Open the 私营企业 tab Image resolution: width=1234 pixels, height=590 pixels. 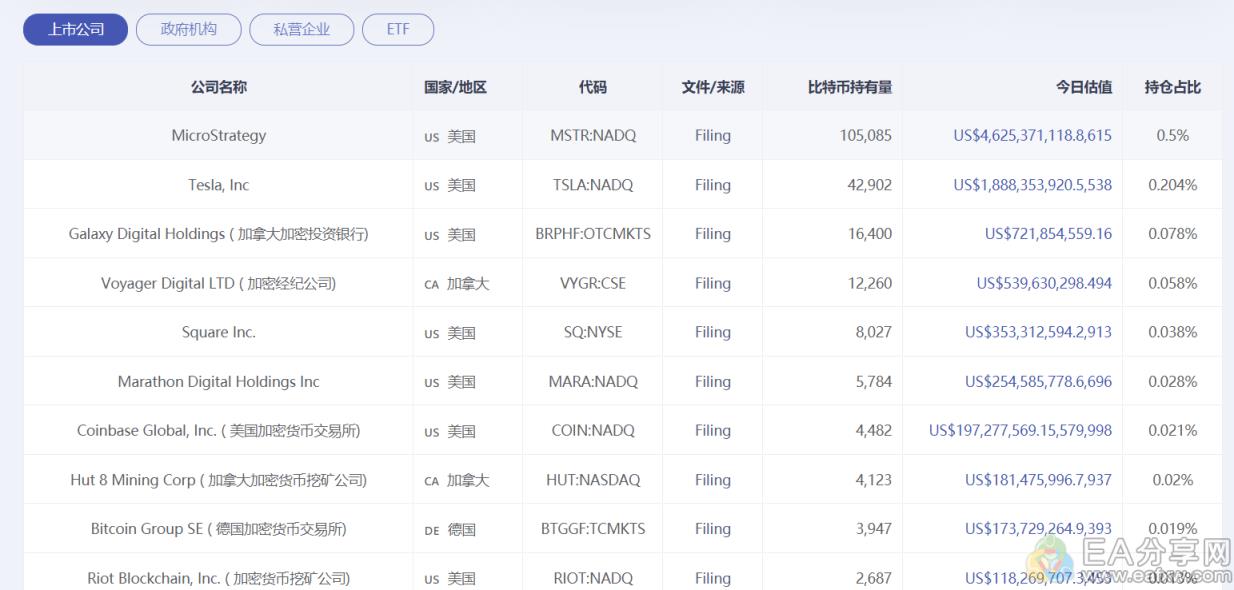coord(302,29)
